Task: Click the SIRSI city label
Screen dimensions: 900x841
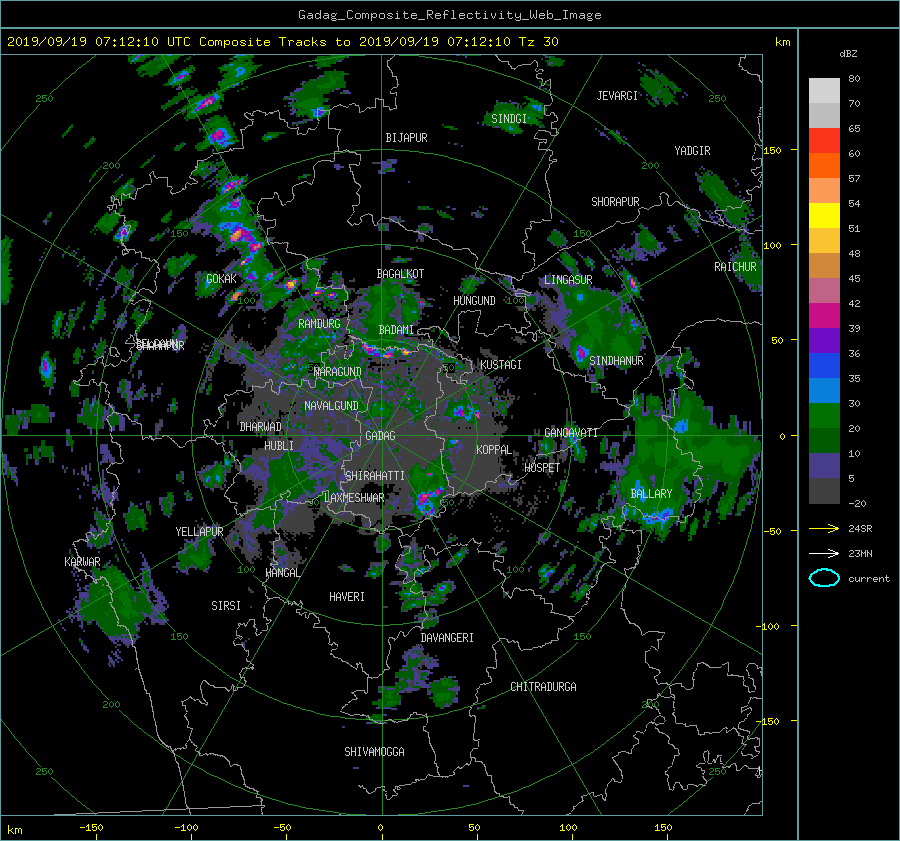Action: click(226, 606)
